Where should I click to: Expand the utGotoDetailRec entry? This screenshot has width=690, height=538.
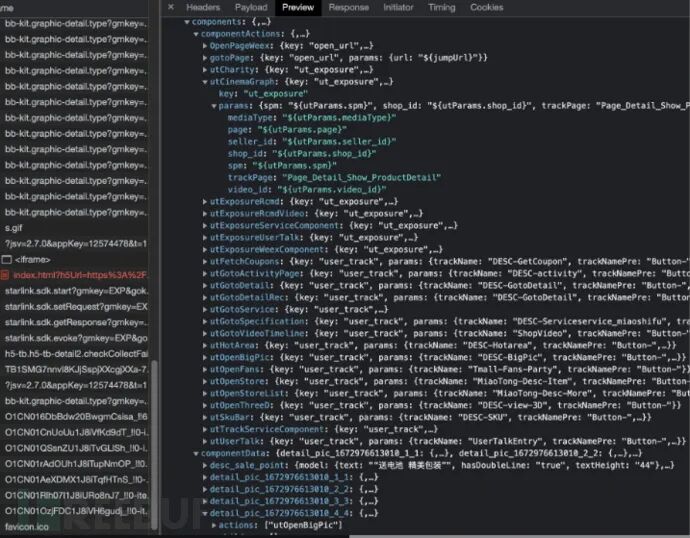(205, 297)
